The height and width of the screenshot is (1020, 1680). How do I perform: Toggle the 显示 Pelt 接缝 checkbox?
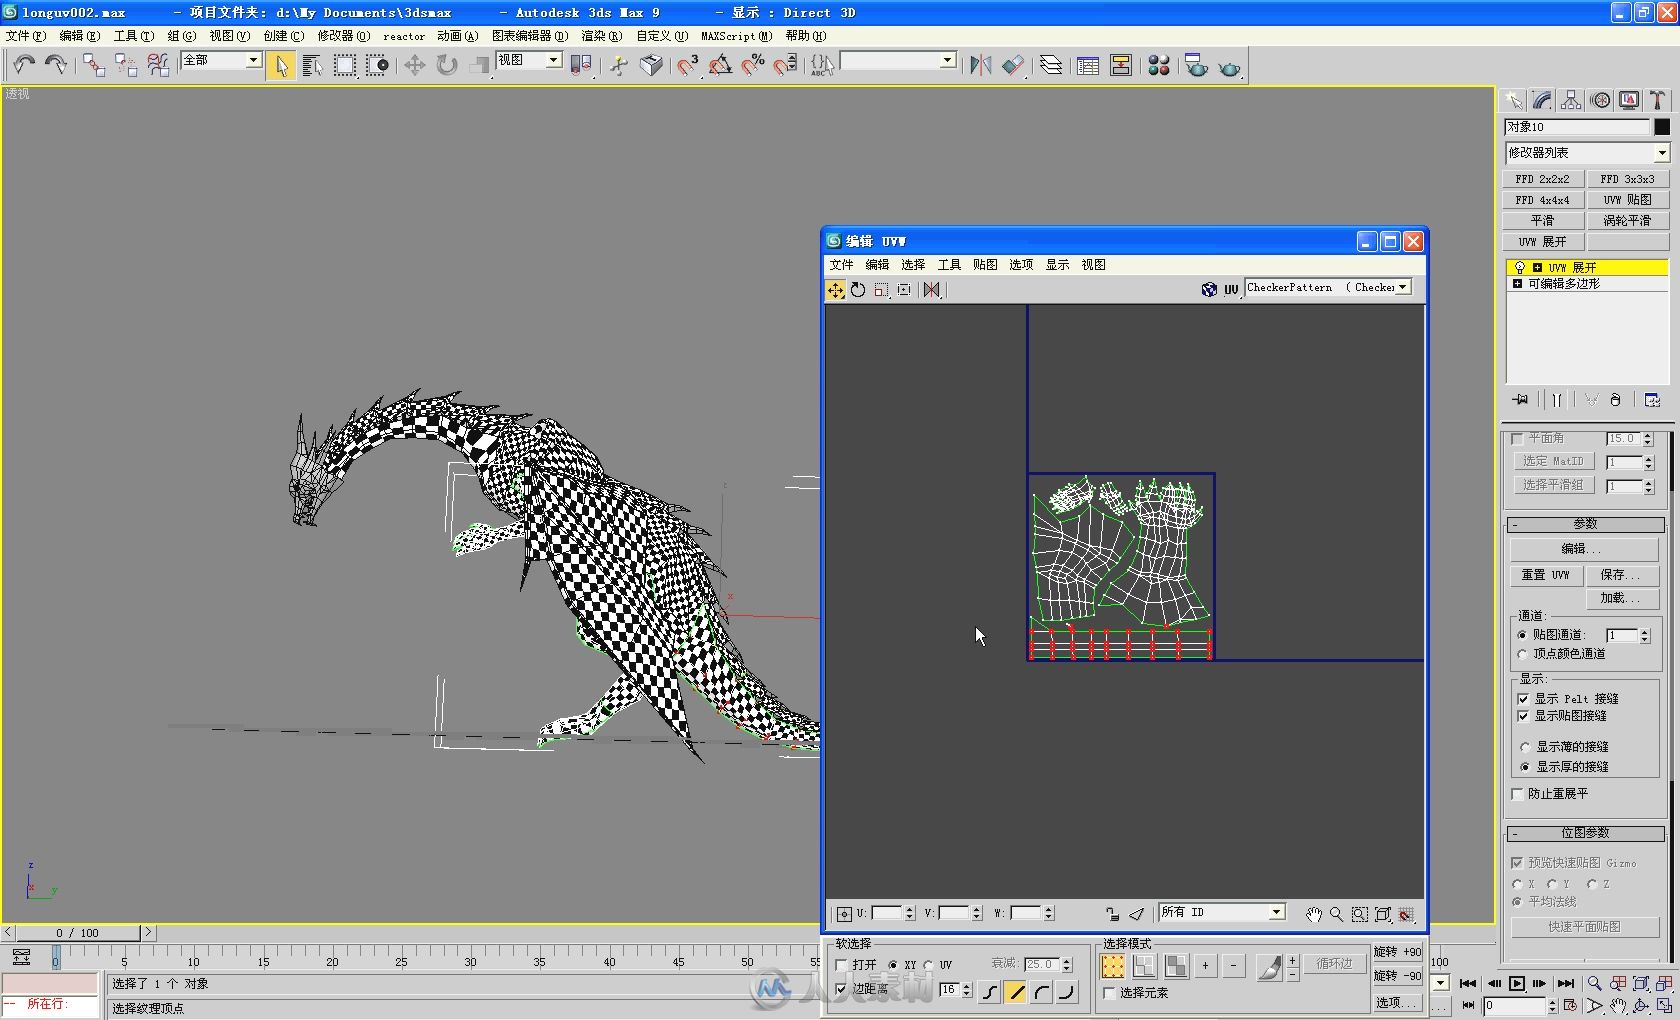[x=1523, y=699]
